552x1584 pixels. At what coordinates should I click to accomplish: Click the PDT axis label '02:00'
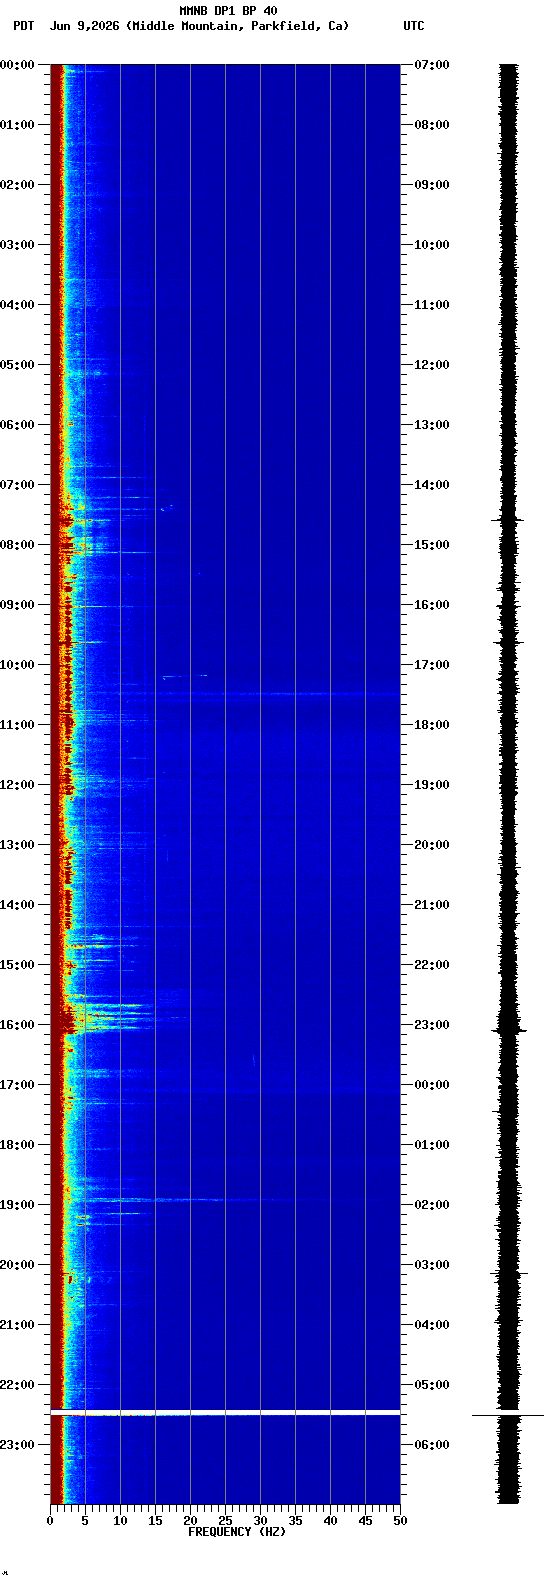tap(17, 185)
